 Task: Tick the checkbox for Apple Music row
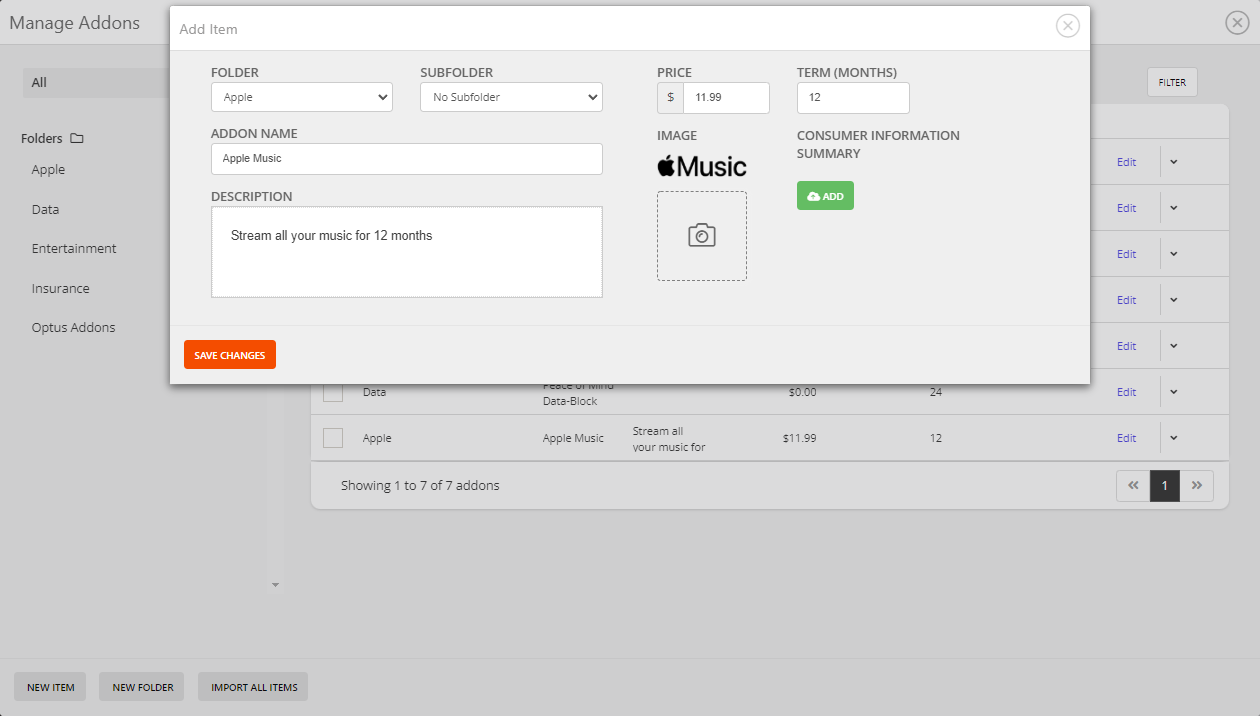click(333, 438)
